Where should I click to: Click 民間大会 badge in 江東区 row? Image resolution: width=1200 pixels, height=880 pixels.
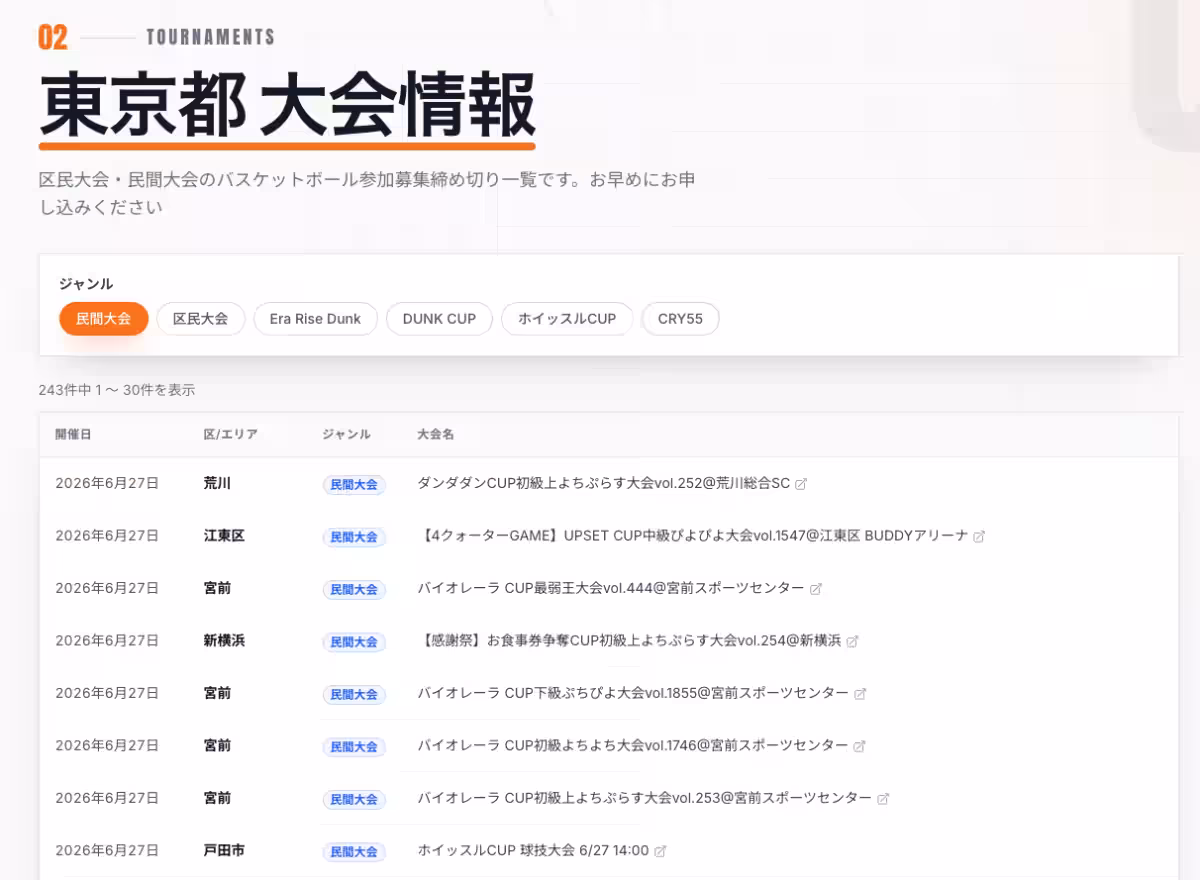(354, 537)
